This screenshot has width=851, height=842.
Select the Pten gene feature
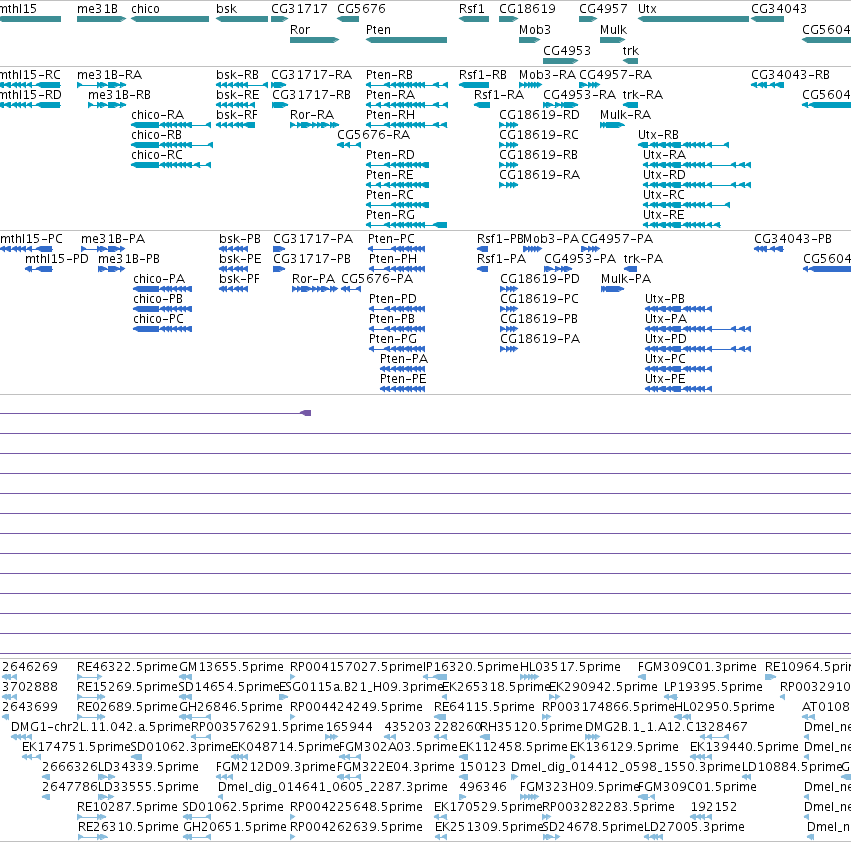coord(407,40)
